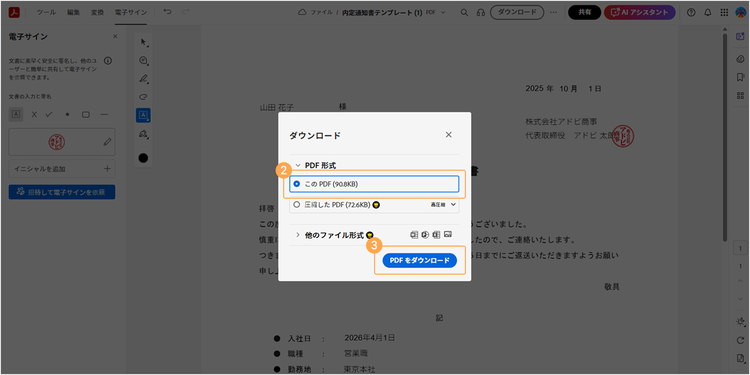This screenshot has height=375, width=750.
Task: Select the active text box tool in toolbar
Action: (143, 115)
